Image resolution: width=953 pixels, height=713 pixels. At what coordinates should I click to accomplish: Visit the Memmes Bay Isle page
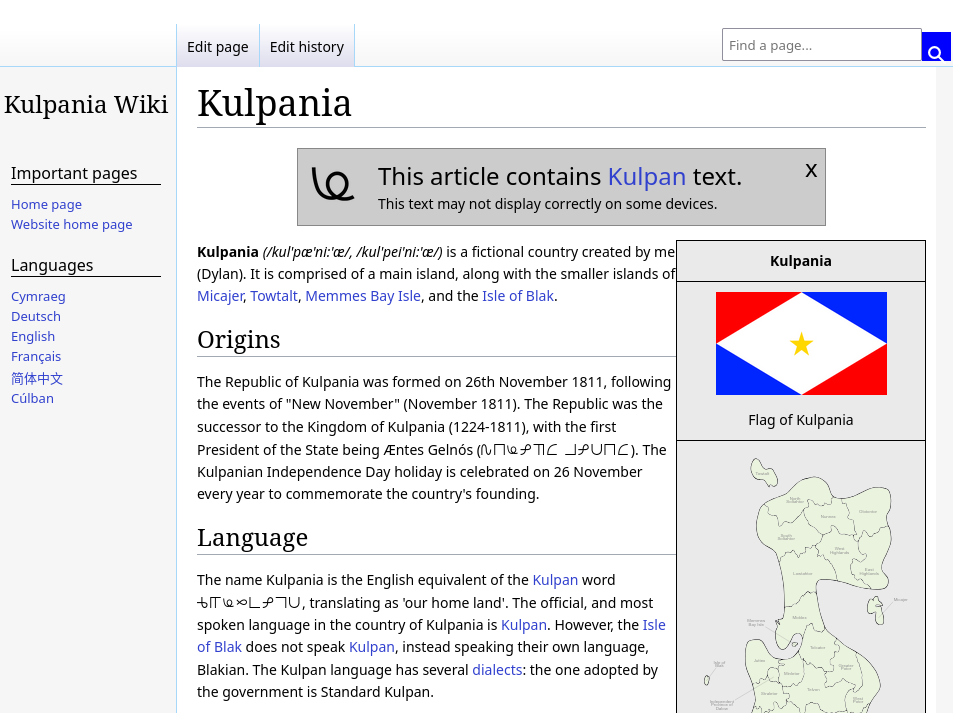(x=361, y=295)
